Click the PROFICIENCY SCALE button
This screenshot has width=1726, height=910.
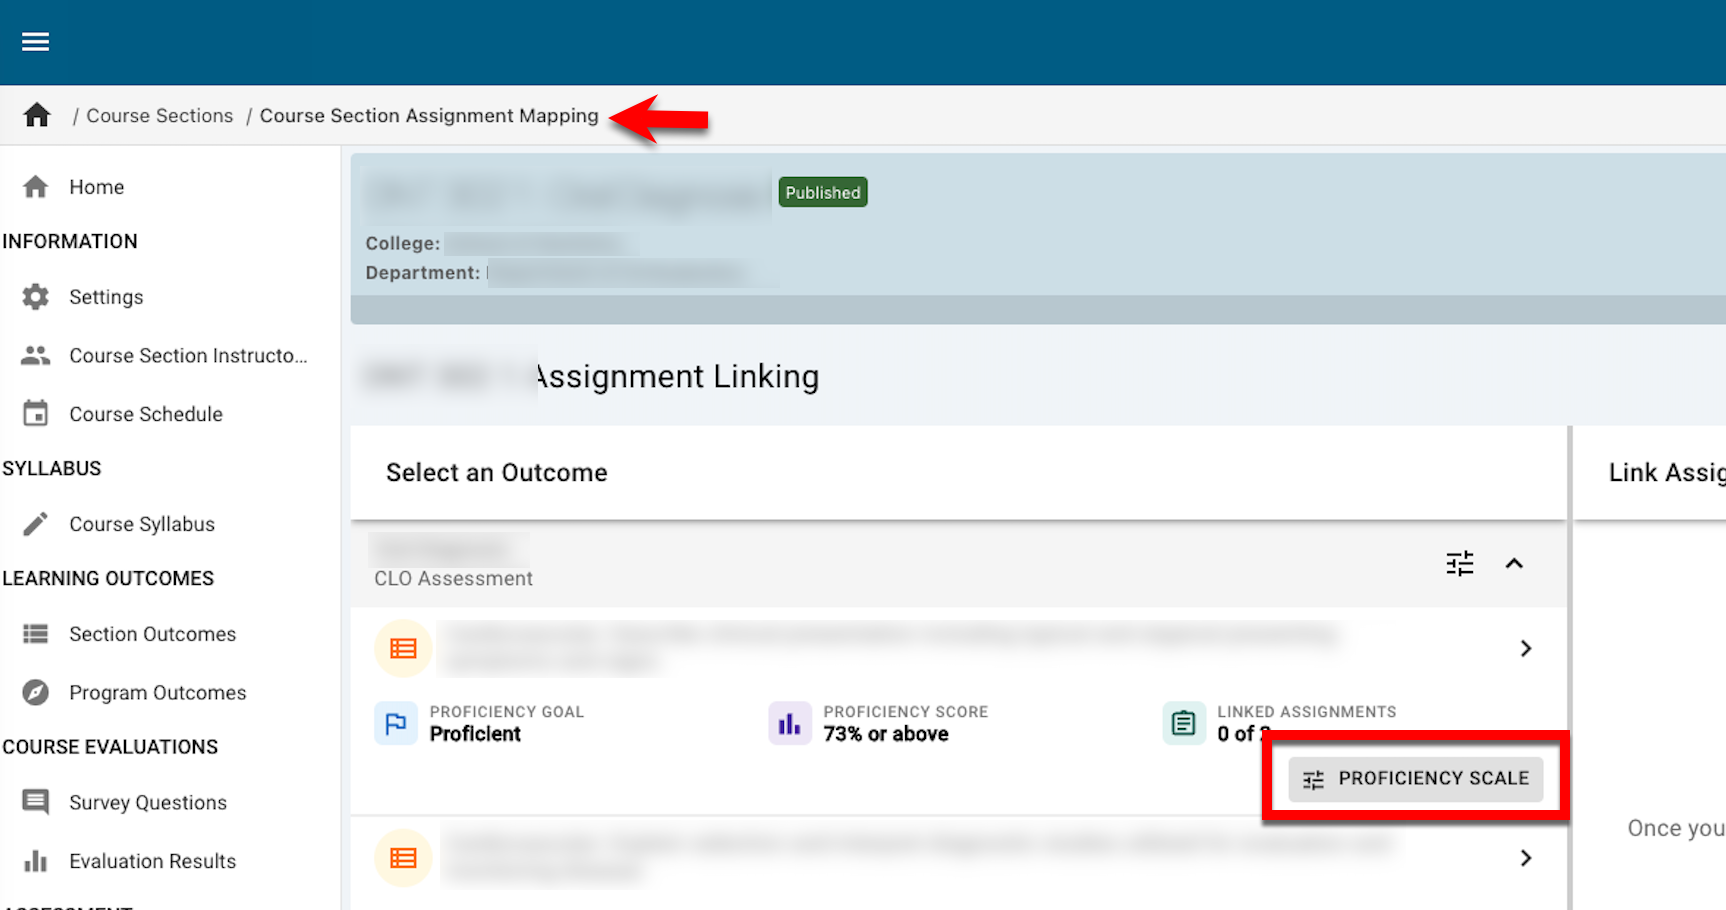point(1415,779)
